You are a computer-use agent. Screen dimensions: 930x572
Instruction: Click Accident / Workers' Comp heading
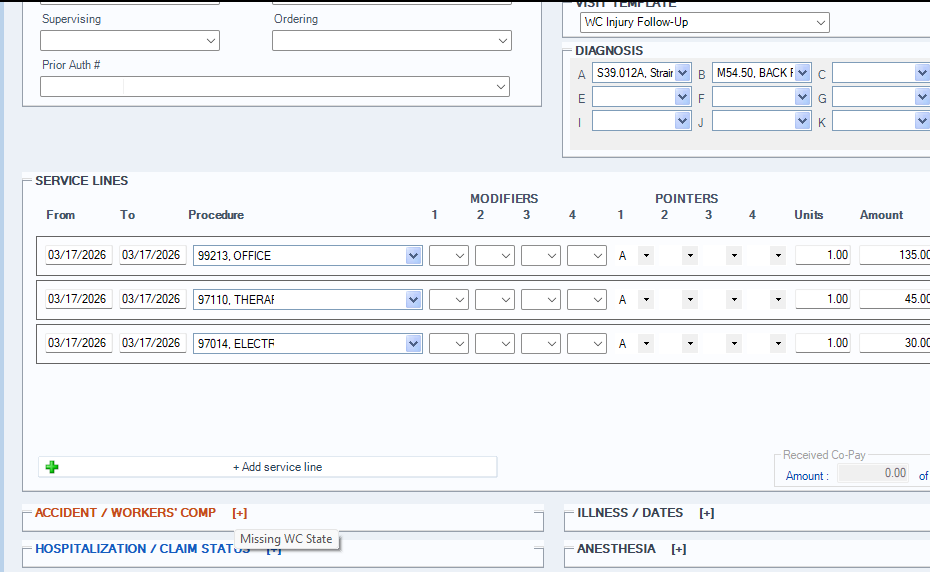point(125,513)
